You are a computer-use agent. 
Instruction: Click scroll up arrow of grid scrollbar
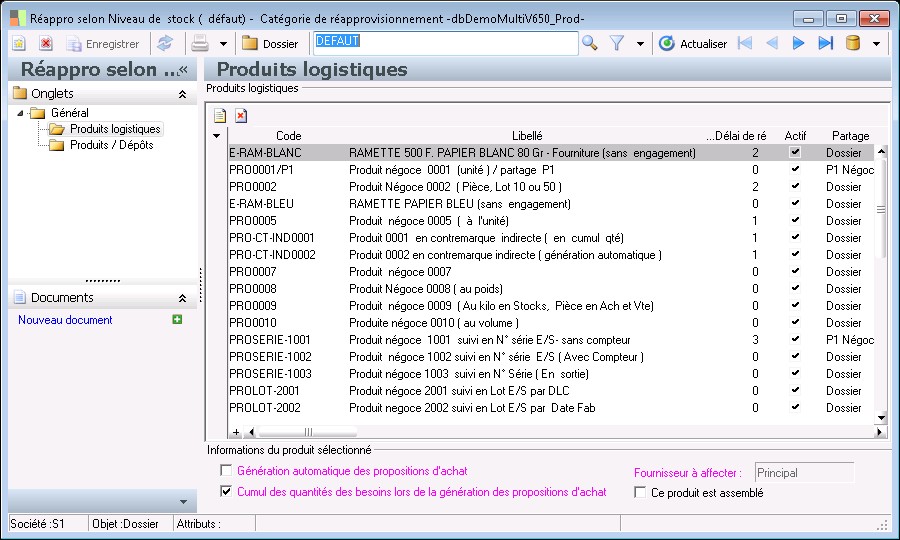pos(881,151)
